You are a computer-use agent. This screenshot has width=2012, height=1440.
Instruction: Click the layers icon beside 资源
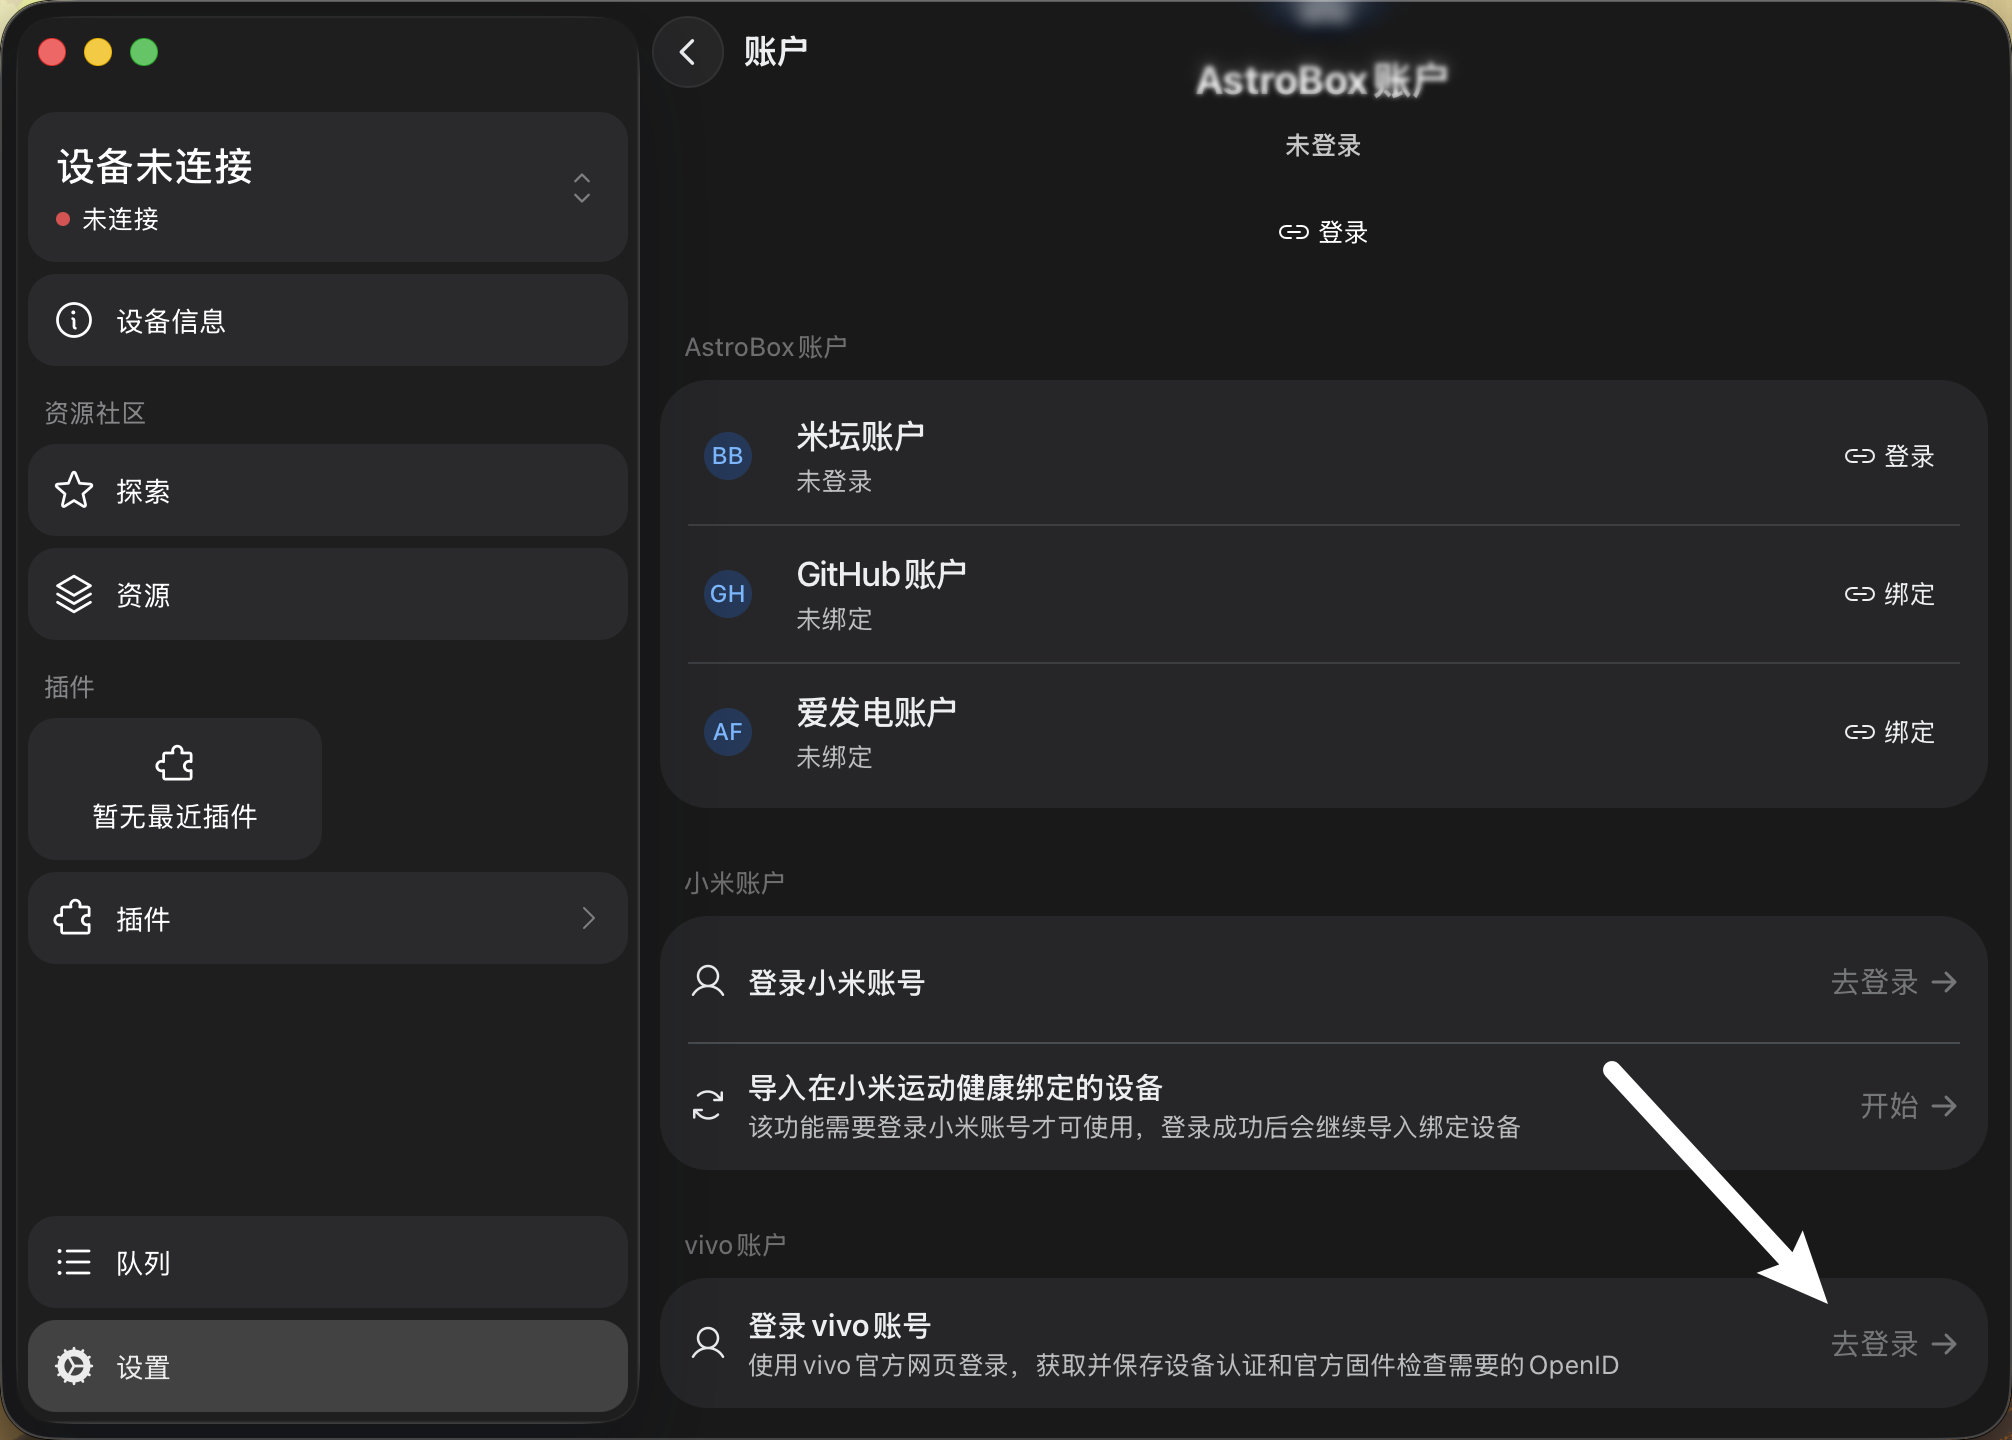click(x=74, y=594)
